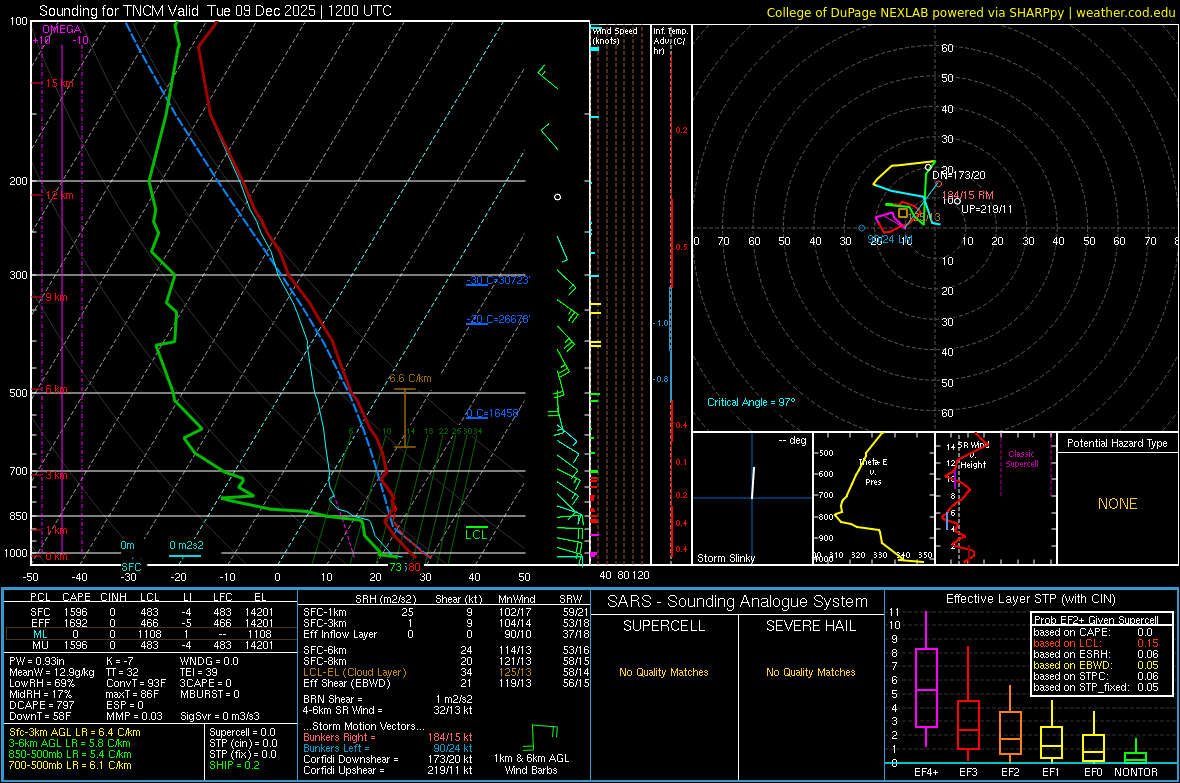The width and height of the screenshot is (1180, 783).
Task: Click the SEVERE HAIL column heading
Action: [x=810, y=626]
